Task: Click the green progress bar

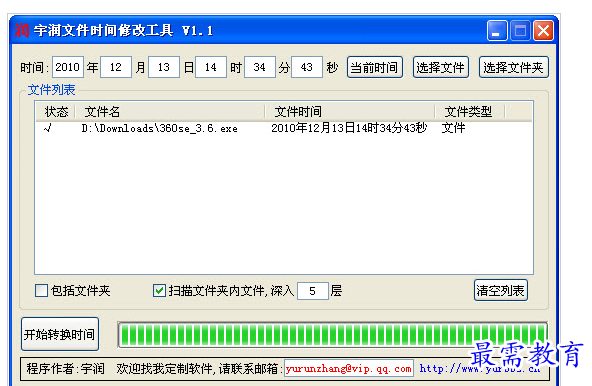Action: (333, 335)
